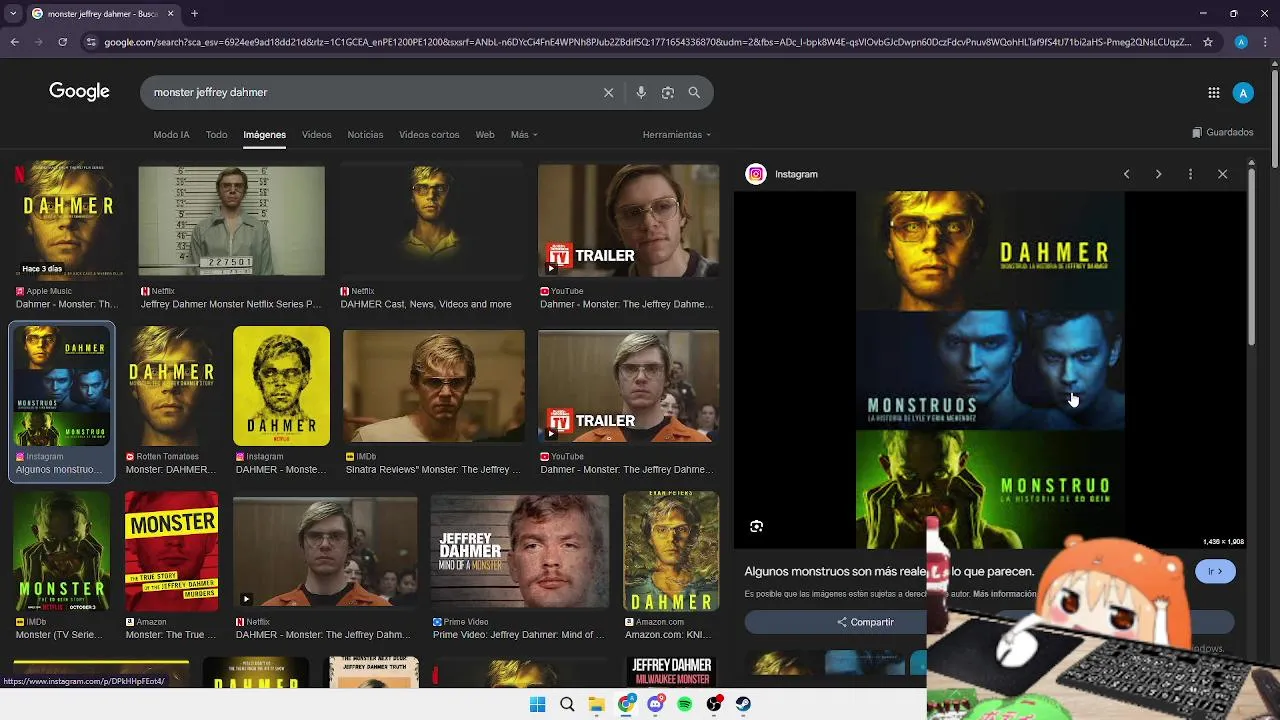Open IMDb Monster TV Series thumbnail

(x=62, y=551)
